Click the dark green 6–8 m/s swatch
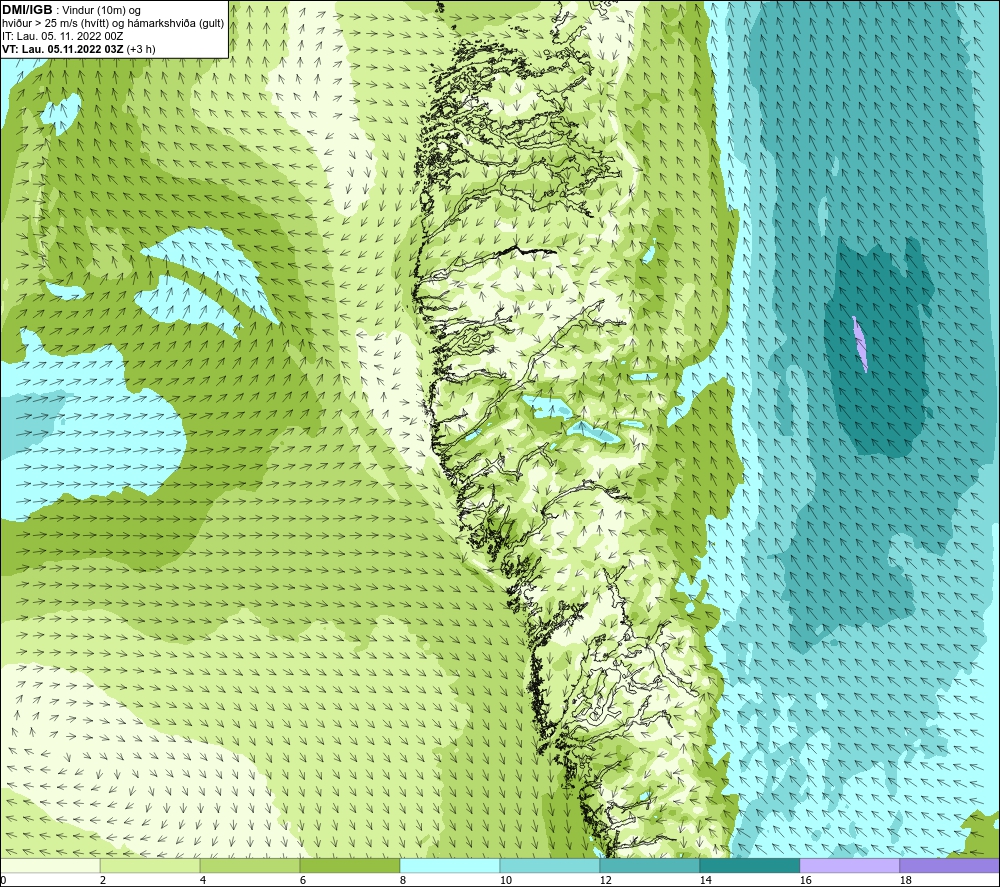The width and height of the screenshot is (1000, 887). [349, 865]
